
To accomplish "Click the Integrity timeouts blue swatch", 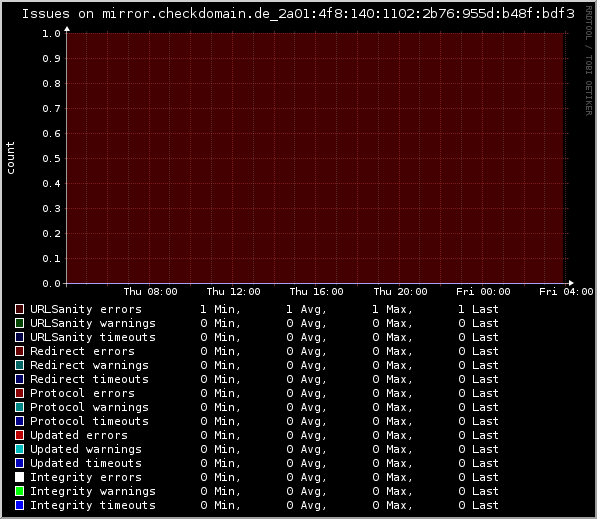I will click(19, 505).
